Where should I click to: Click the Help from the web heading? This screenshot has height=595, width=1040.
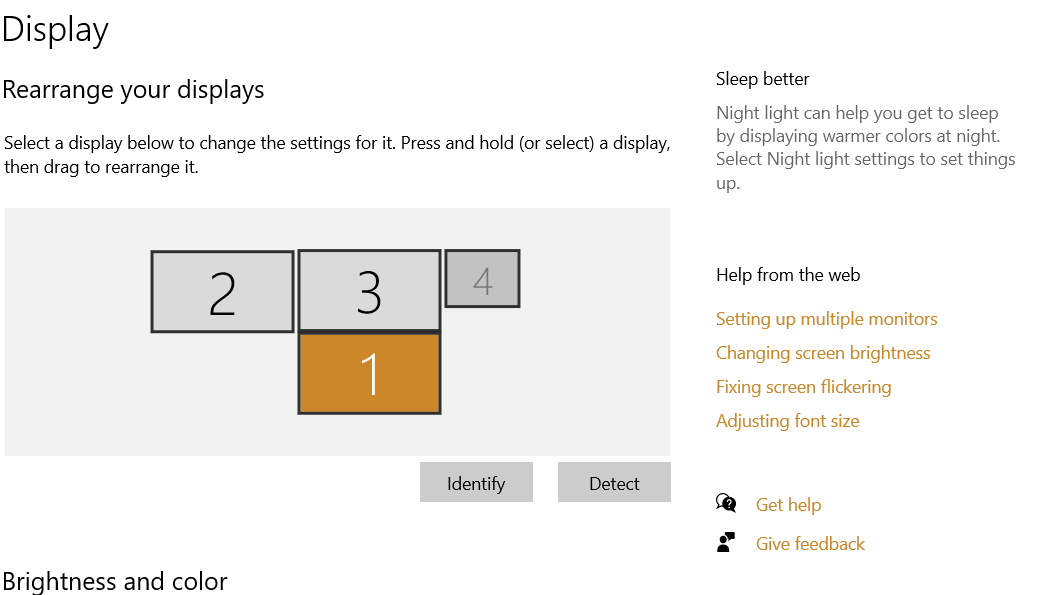pos(787,275)
